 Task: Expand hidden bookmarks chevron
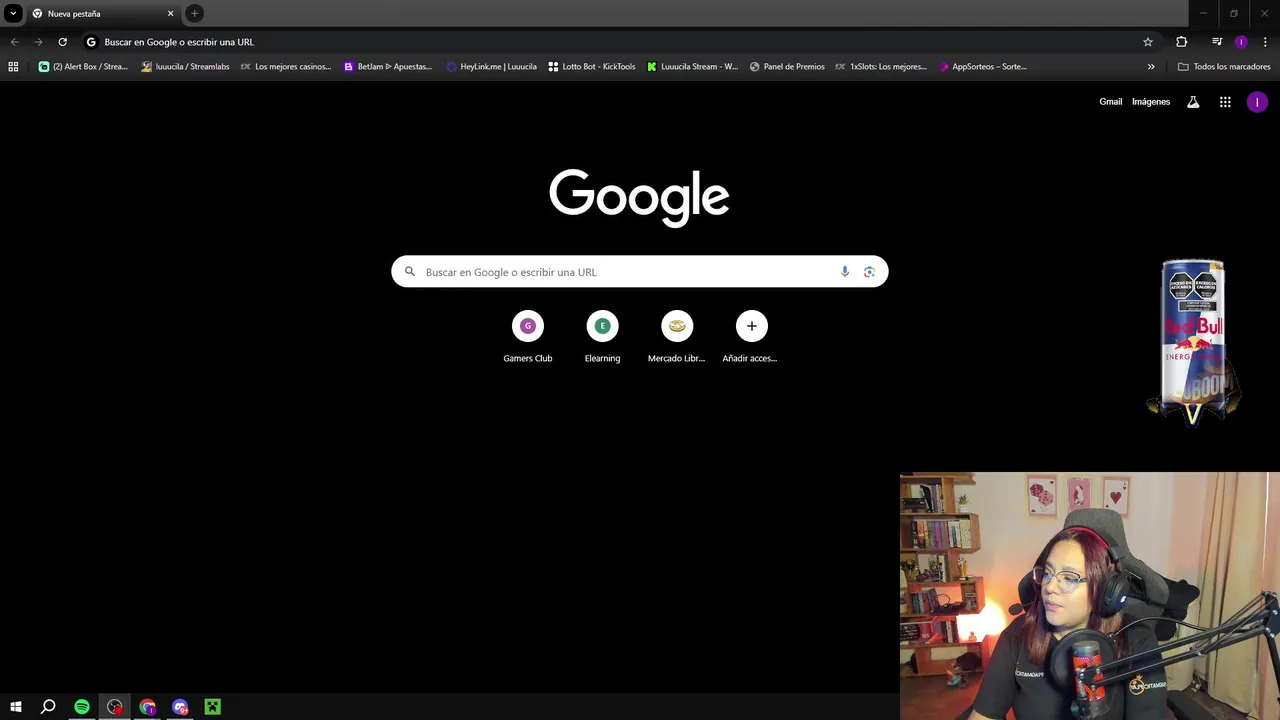click(1151, 67)
